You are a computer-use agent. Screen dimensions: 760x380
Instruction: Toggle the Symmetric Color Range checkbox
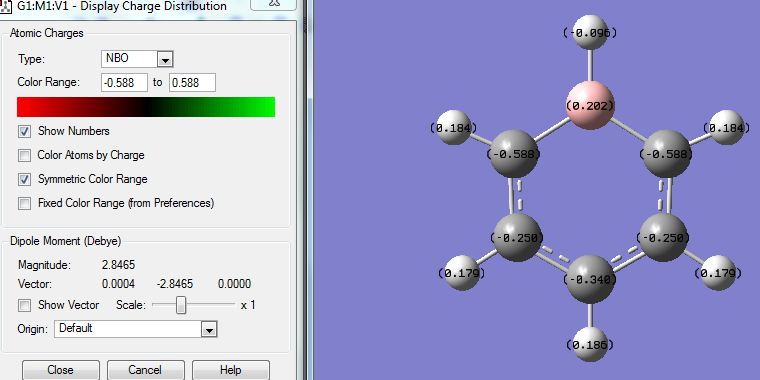coord(24,179)
